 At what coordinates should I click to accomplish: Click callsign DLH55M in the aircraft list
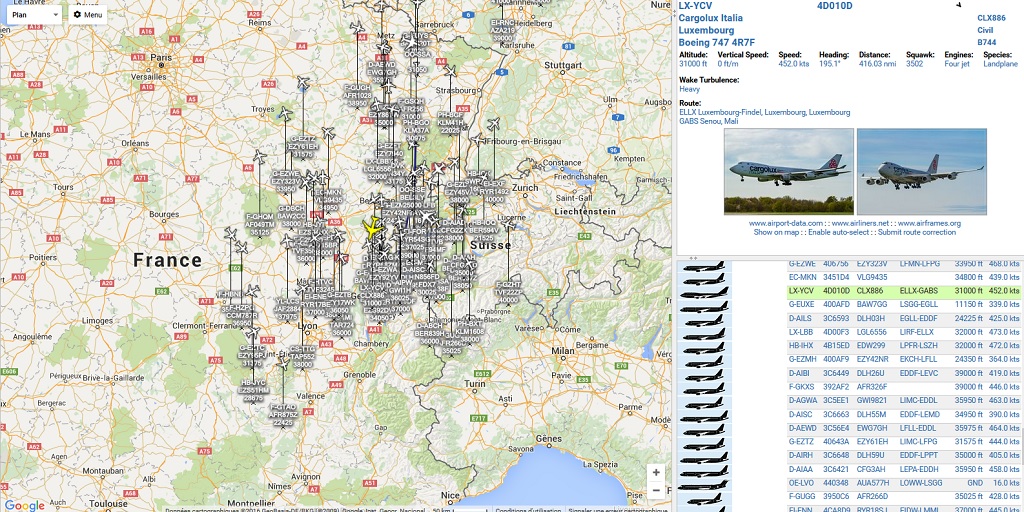[x=872, y=414]
